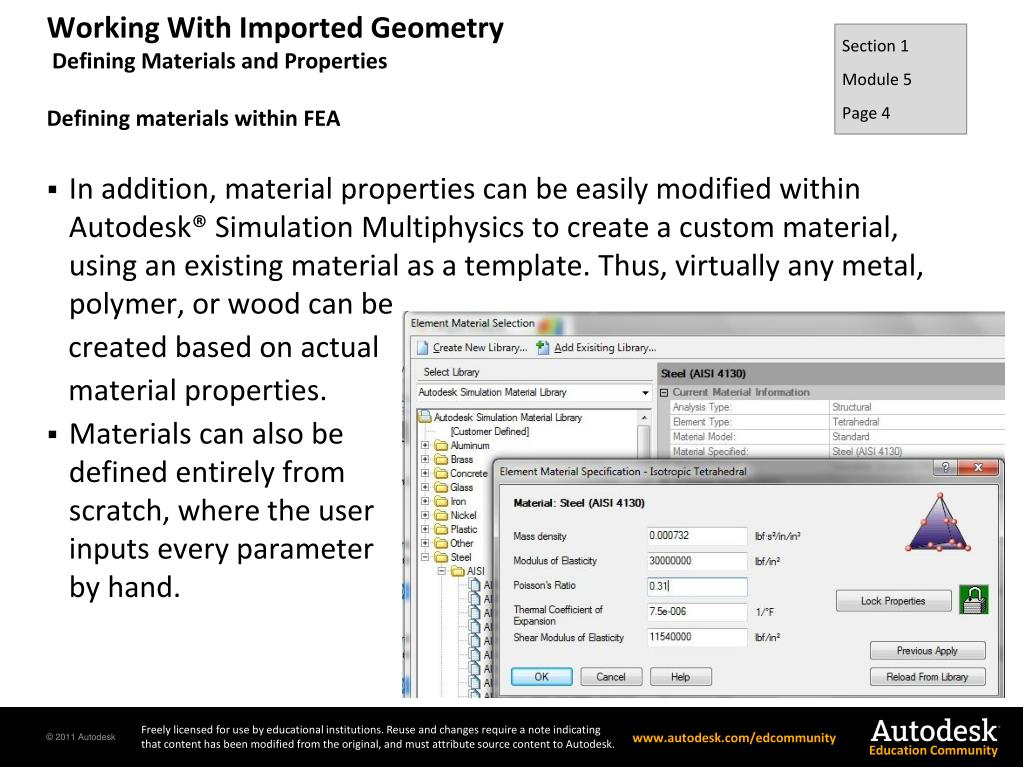Click the Add Existing Library icon
This screenshot has width=1023, height=767.
point(542,348)
